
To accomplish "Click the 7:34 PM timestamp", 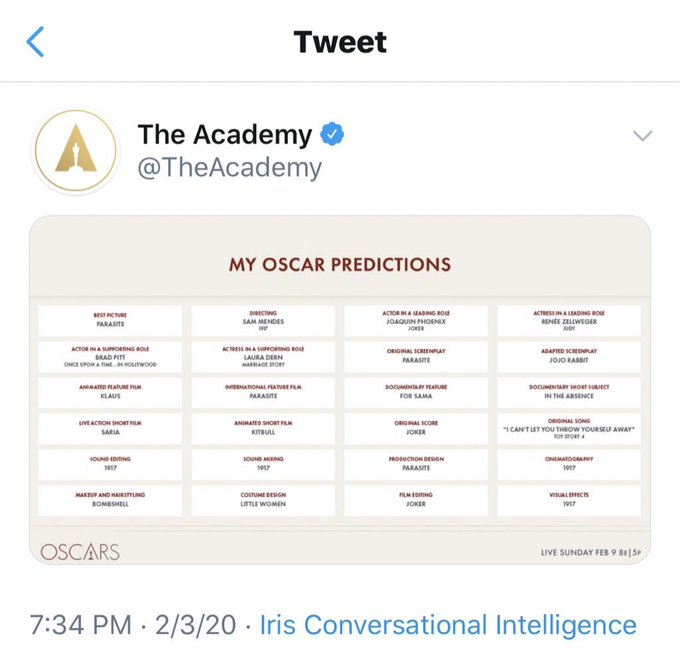I will [81, 625].
